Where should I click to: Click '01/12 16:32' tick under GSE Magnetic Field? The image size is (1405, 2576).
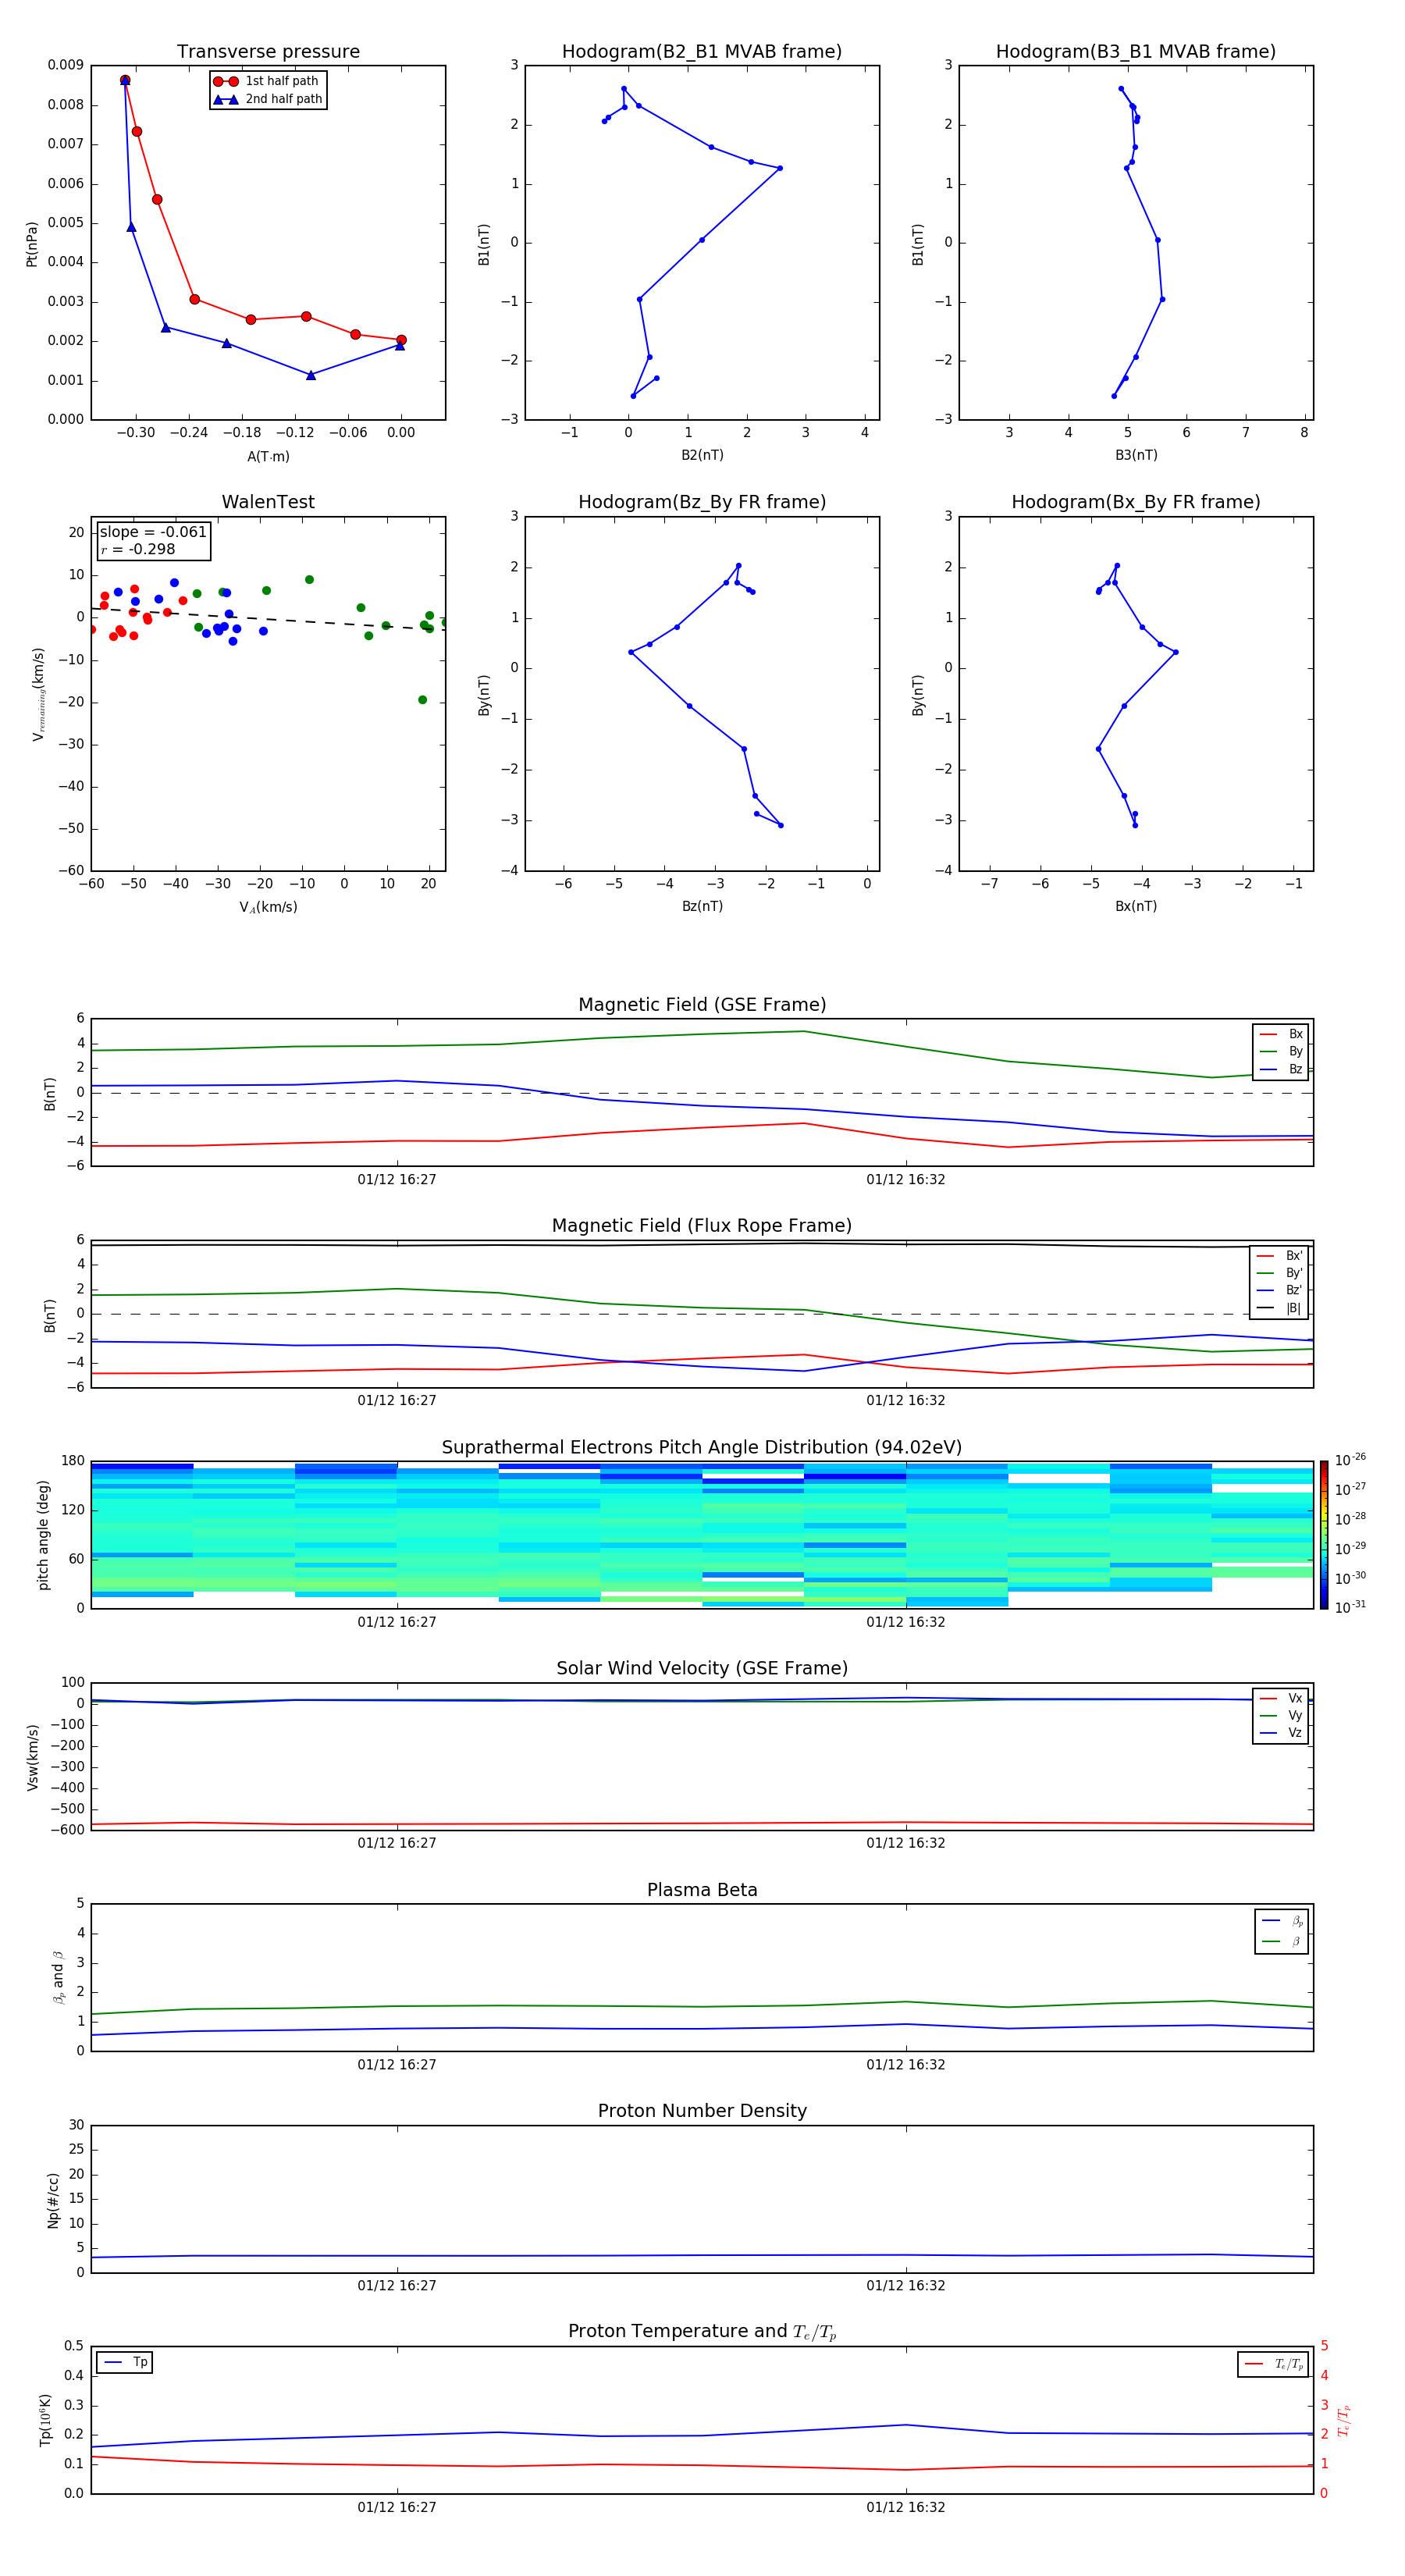coord(906,1180)
